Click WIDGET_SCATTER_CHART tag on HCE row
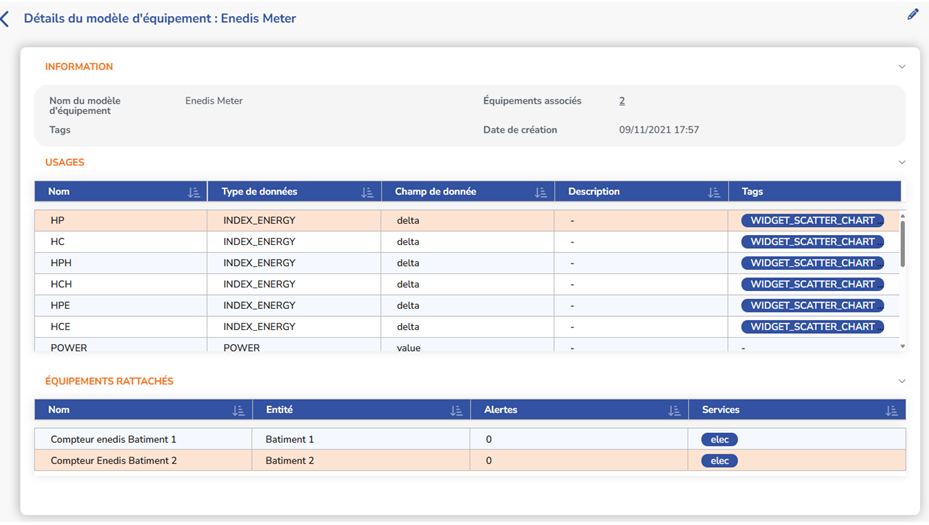This screenshot has height=525, width=929. 812,327
